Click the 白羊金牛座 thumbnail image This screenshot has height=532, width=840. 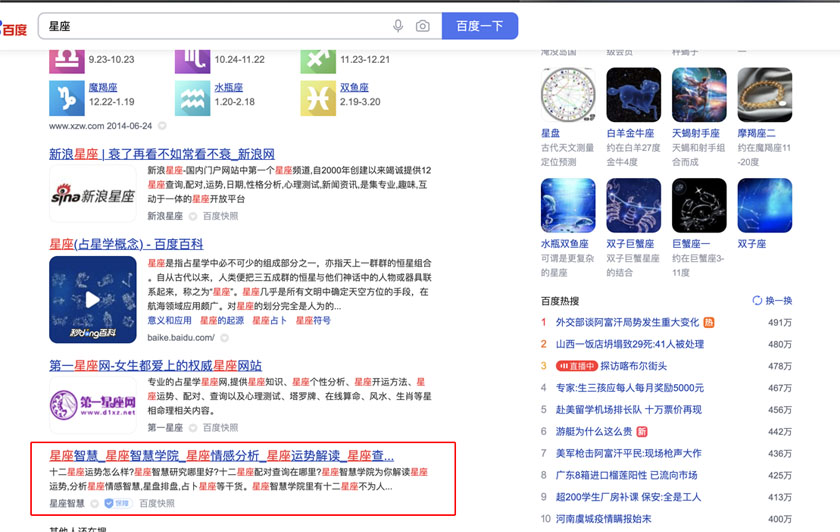[x=633, y=95]
